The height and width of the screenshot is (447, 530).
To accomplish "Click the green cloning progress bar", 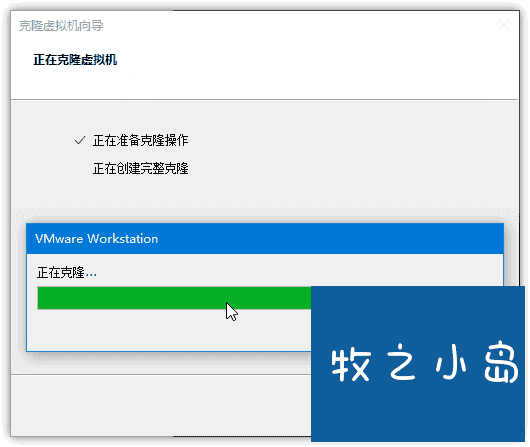I will (174, 298).
